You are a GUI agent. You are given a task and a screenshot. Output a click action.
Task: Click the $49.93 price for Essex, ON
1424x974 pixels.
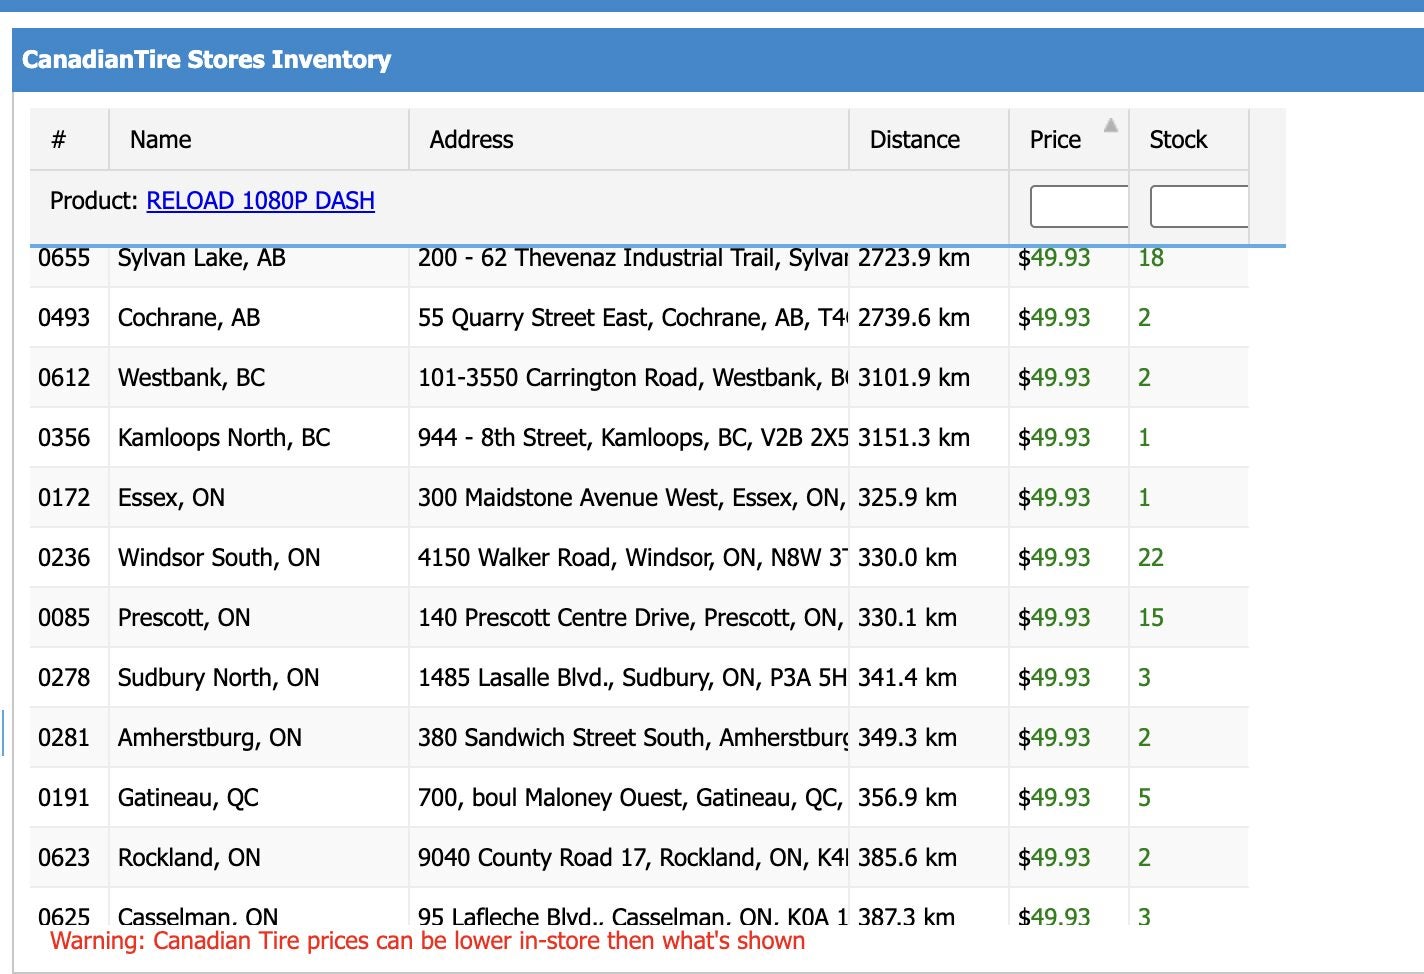(1054, 498)
